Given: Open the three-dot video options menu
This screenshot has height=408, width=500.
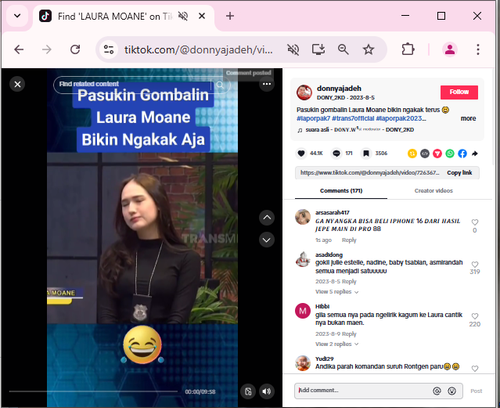Looking at the screenshot, I should [x=267, y=84].
